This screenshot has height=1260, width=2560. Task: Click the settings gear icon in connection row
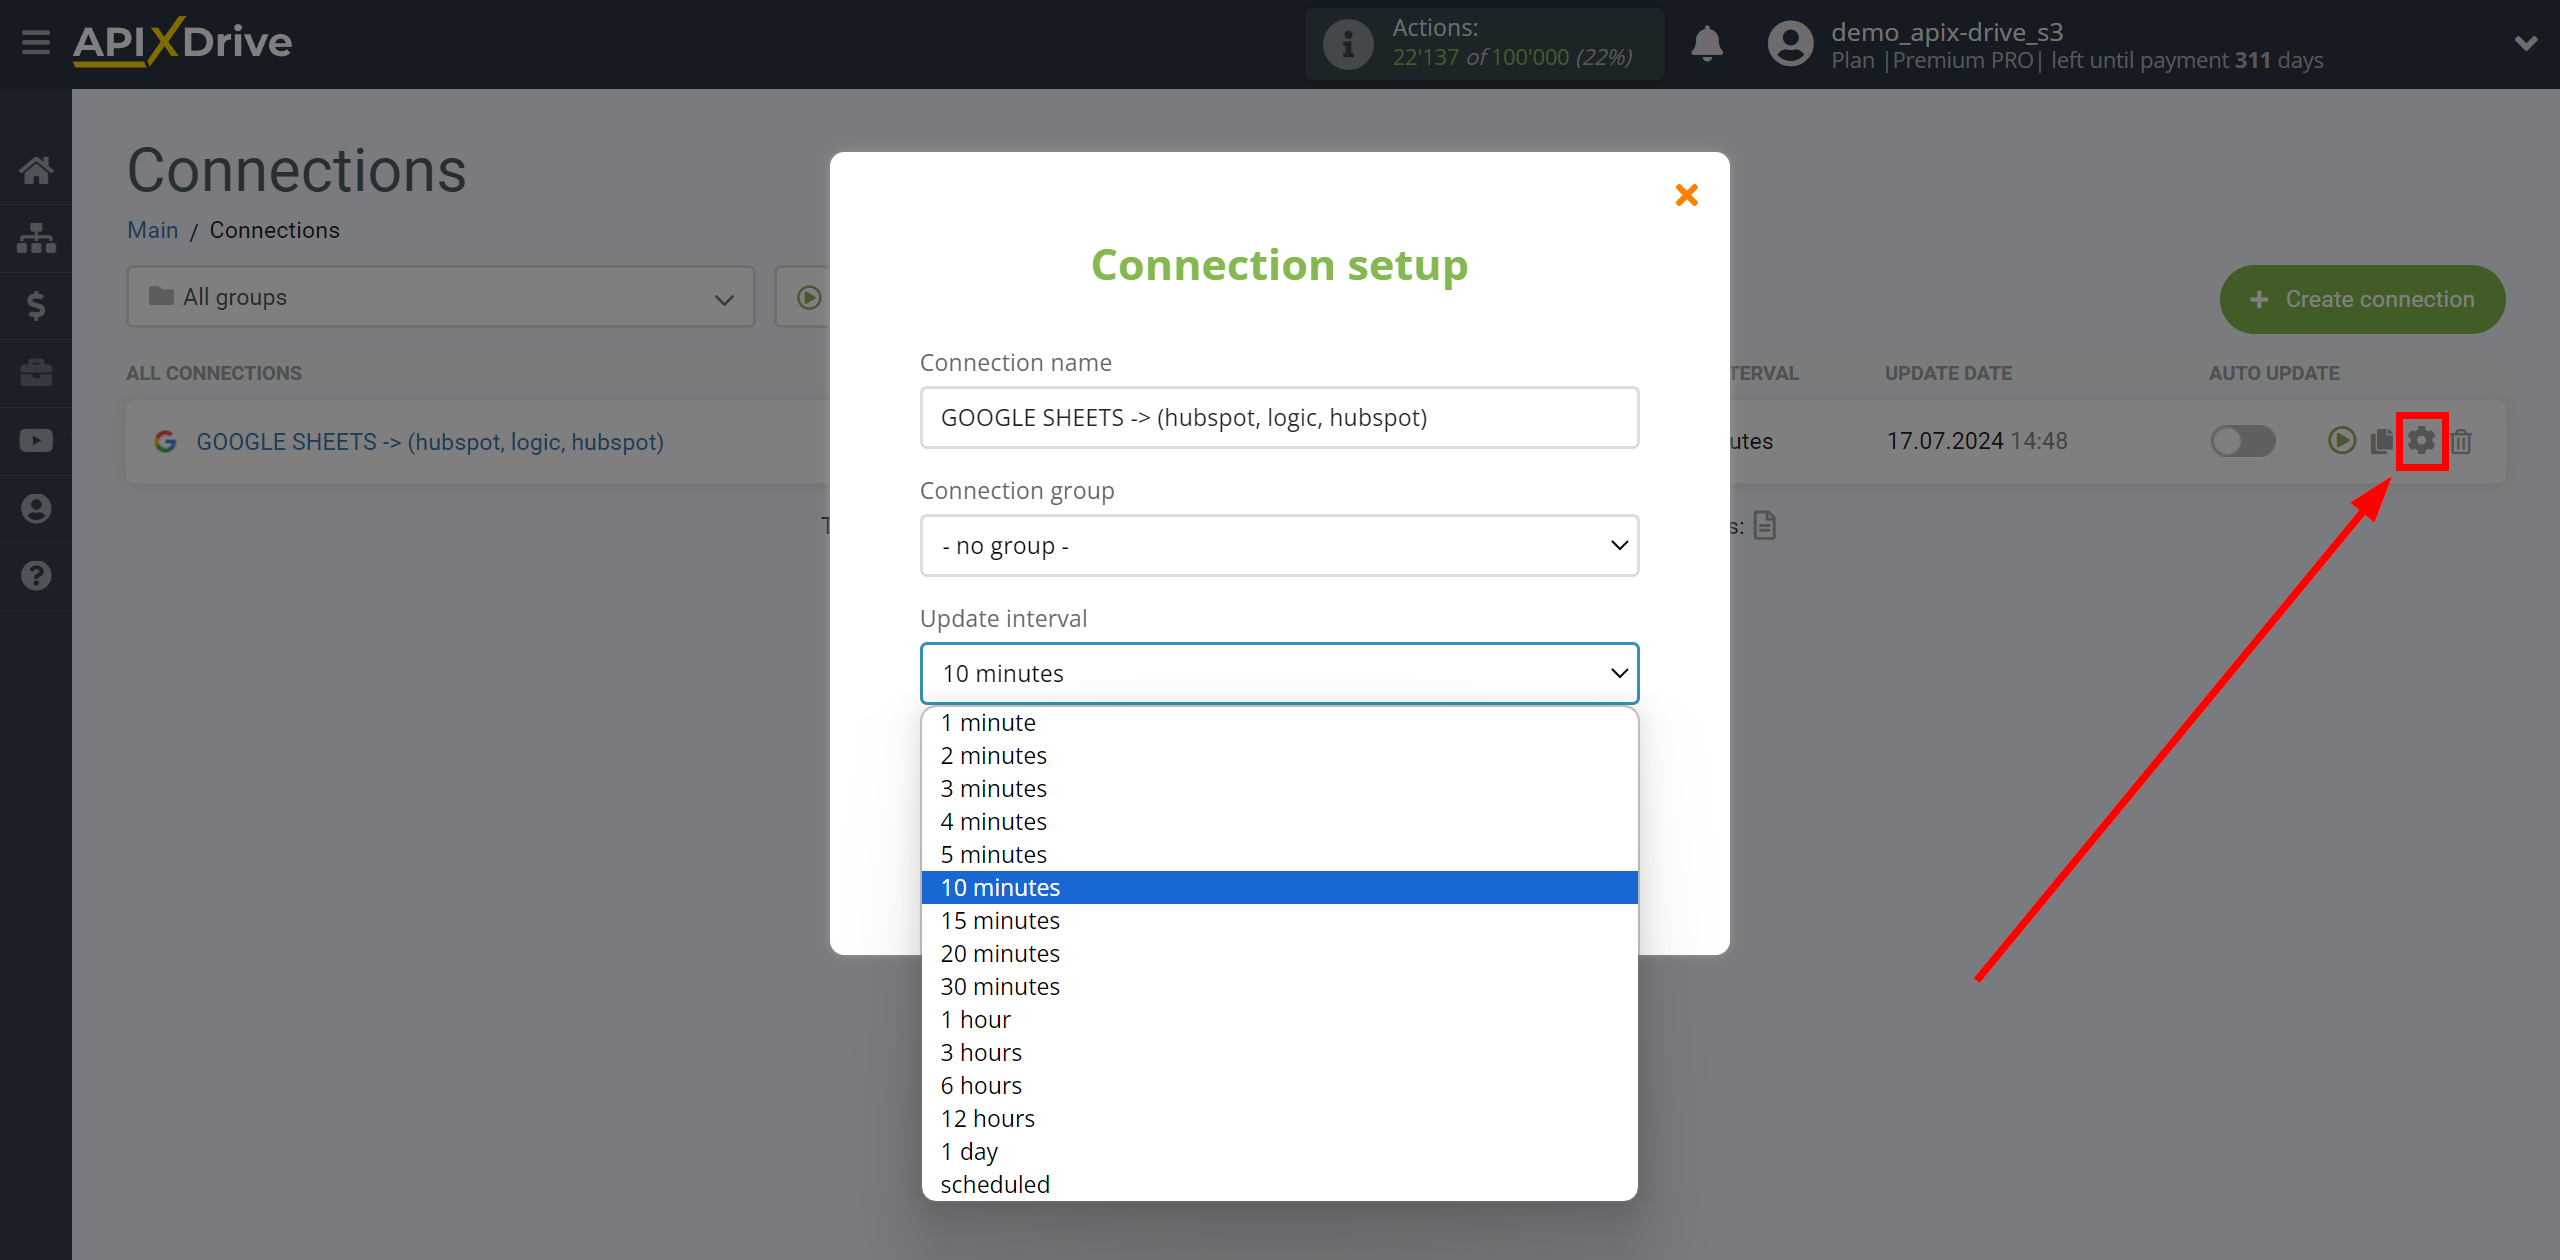2421,441
